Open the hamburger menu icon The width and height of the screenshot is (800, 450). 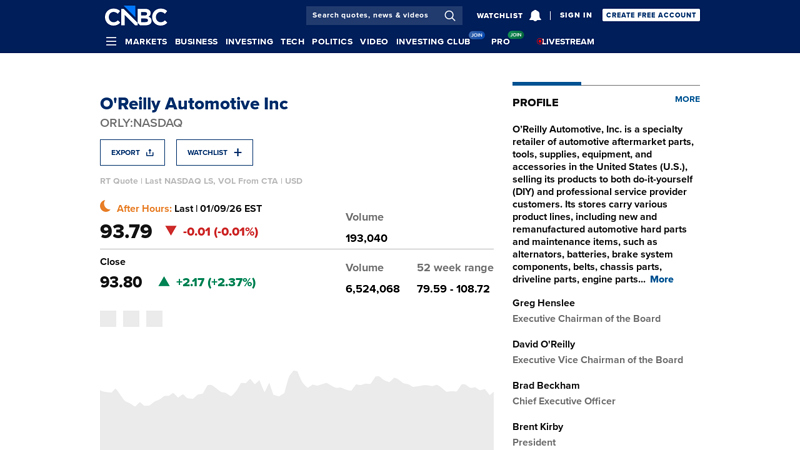click(111, 41)
